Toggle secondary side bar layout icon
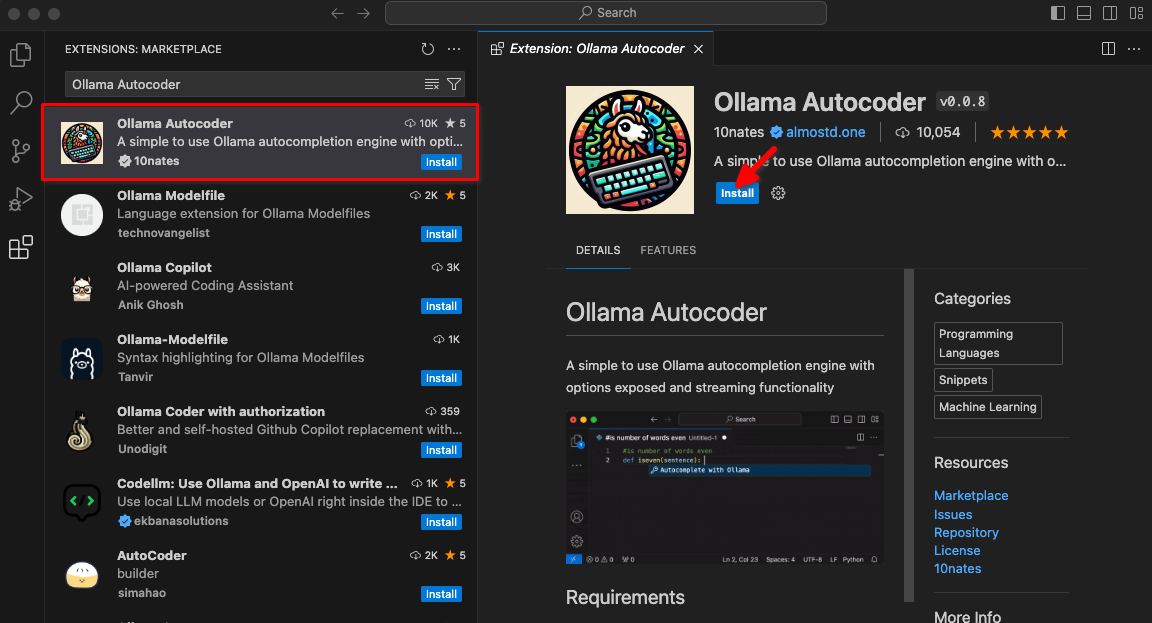Screen dimensions: 1152x623 pyautogui.click(x=1110, y=13)
